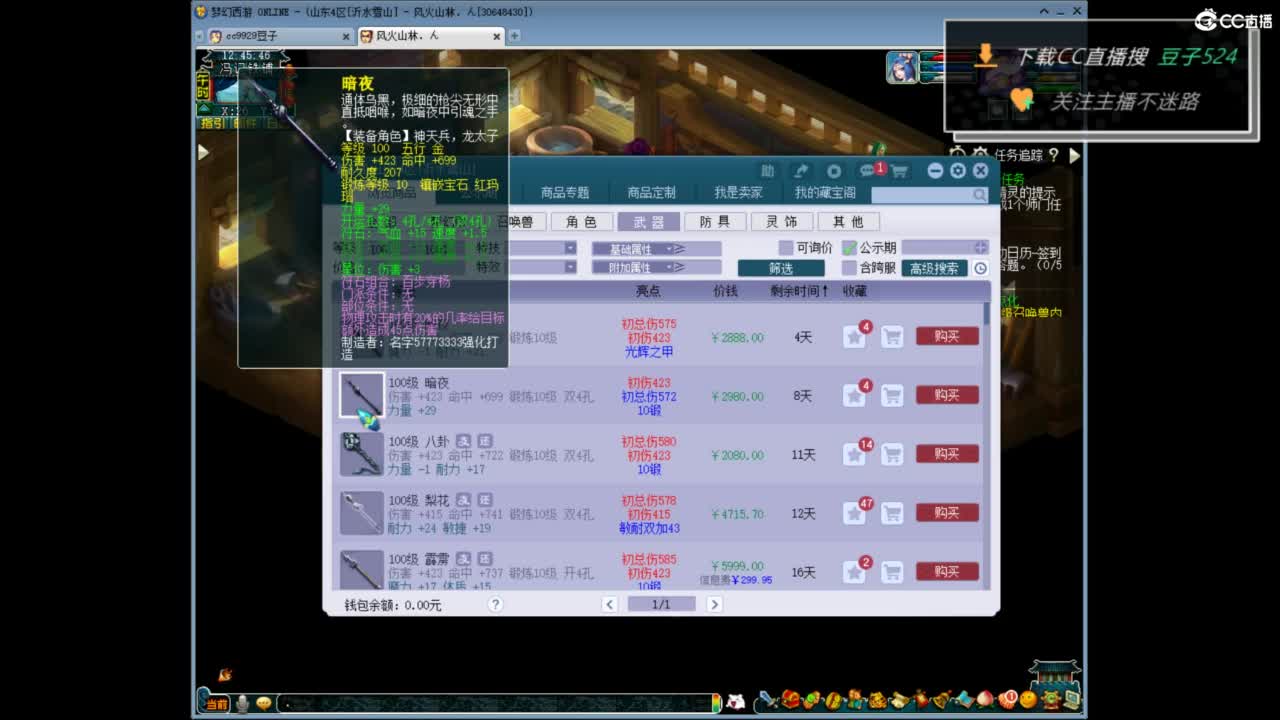Viewport: 1280px width, 720px height.
Task: Toggle 可询价 checkbox
Action: 786,248
